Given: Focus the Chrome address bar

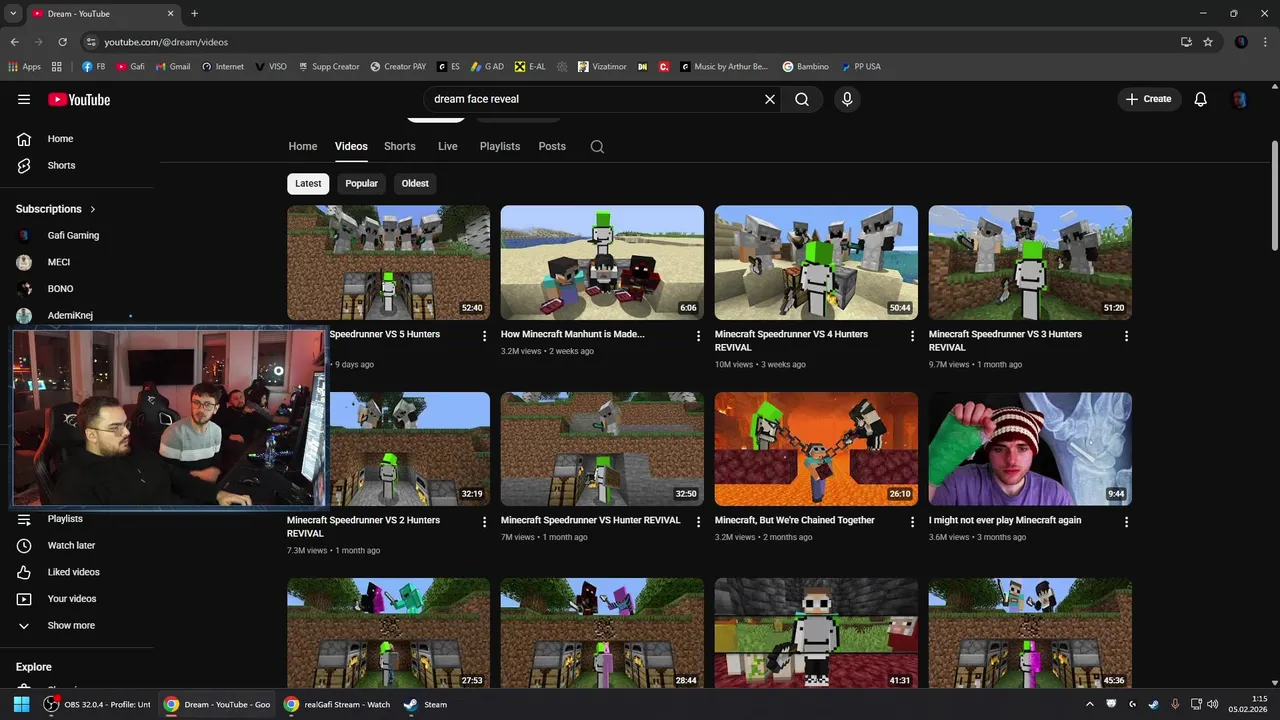Looking at the screenshot, I should pyautogui.click(x=630, y=42).
